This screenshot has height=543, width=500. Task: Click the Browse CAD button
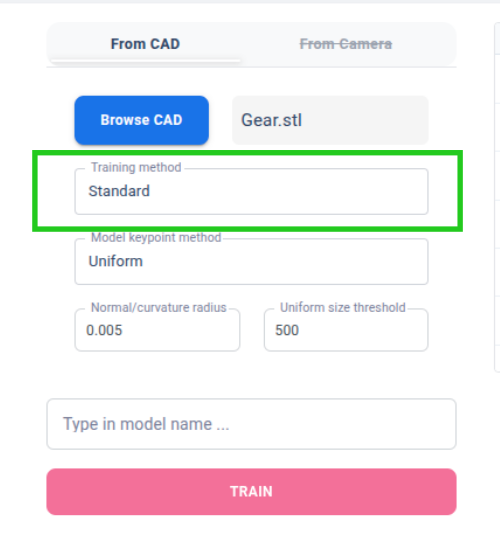click(x=142, y=120)
